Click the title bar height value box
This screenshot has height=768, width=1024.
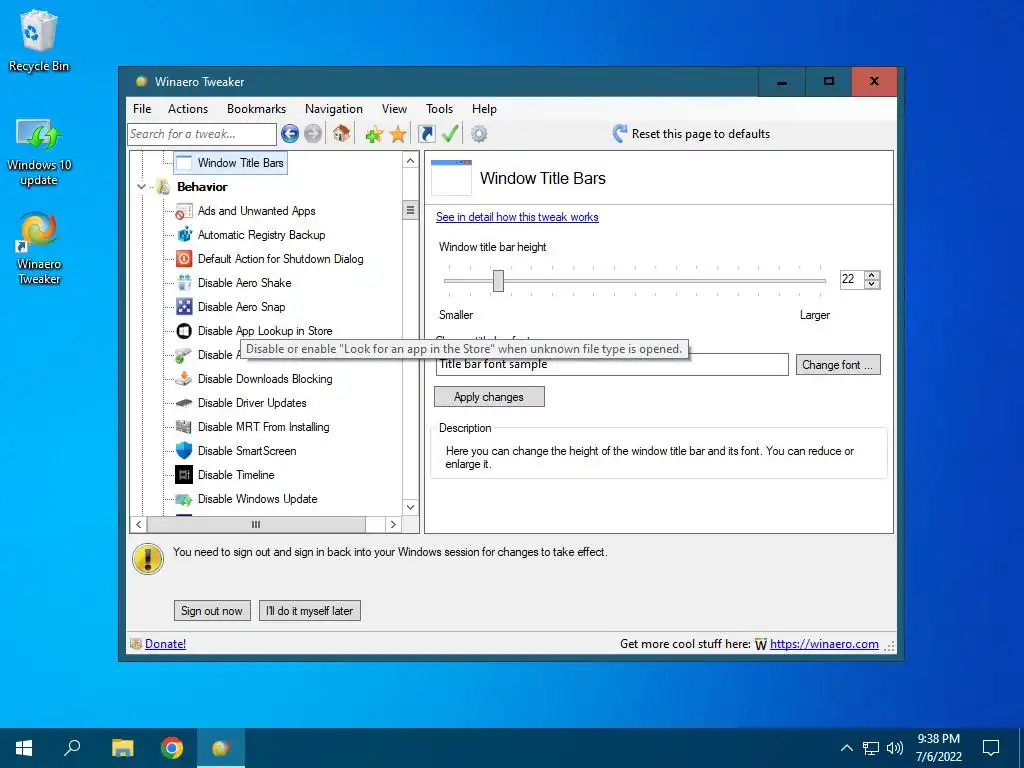coord(852,280)
